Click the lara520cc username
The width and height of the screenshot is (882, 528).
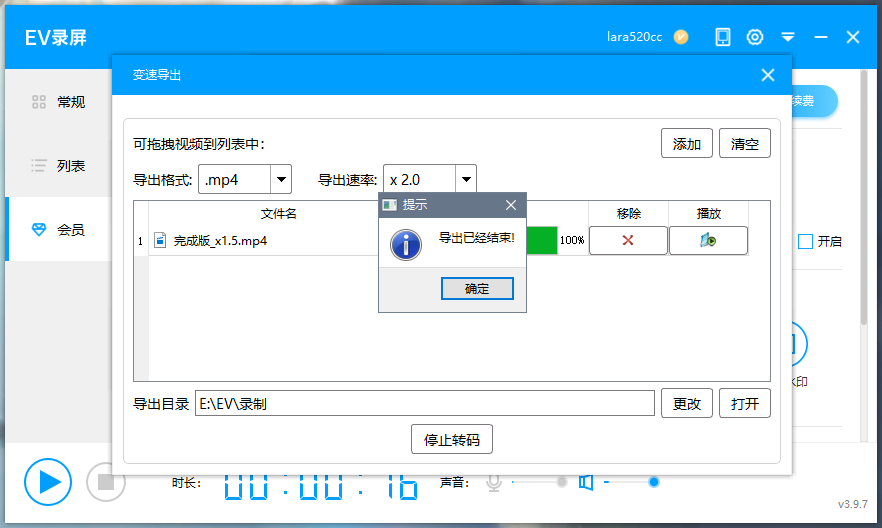(634, 37)
